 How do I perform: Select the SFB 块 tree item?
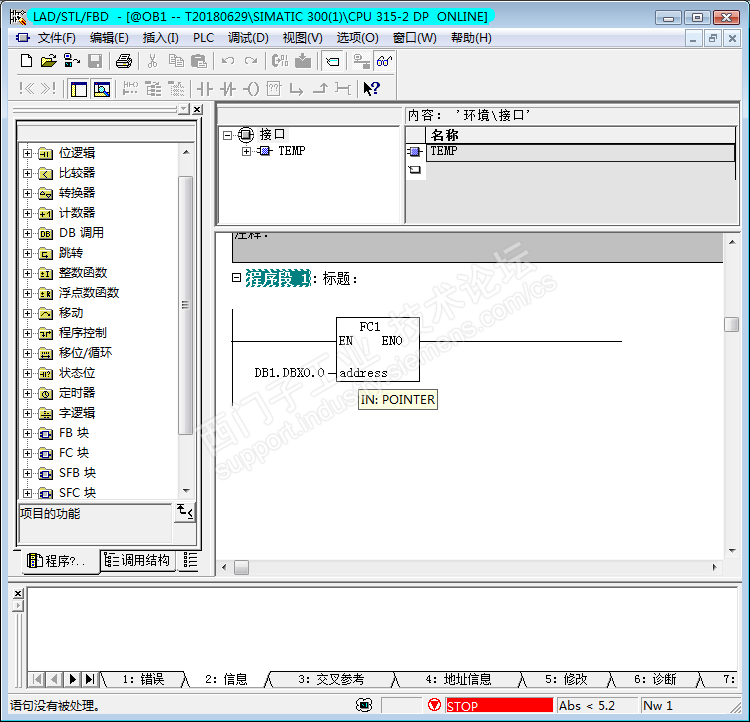pyautogui.click(x=77, y=473)
